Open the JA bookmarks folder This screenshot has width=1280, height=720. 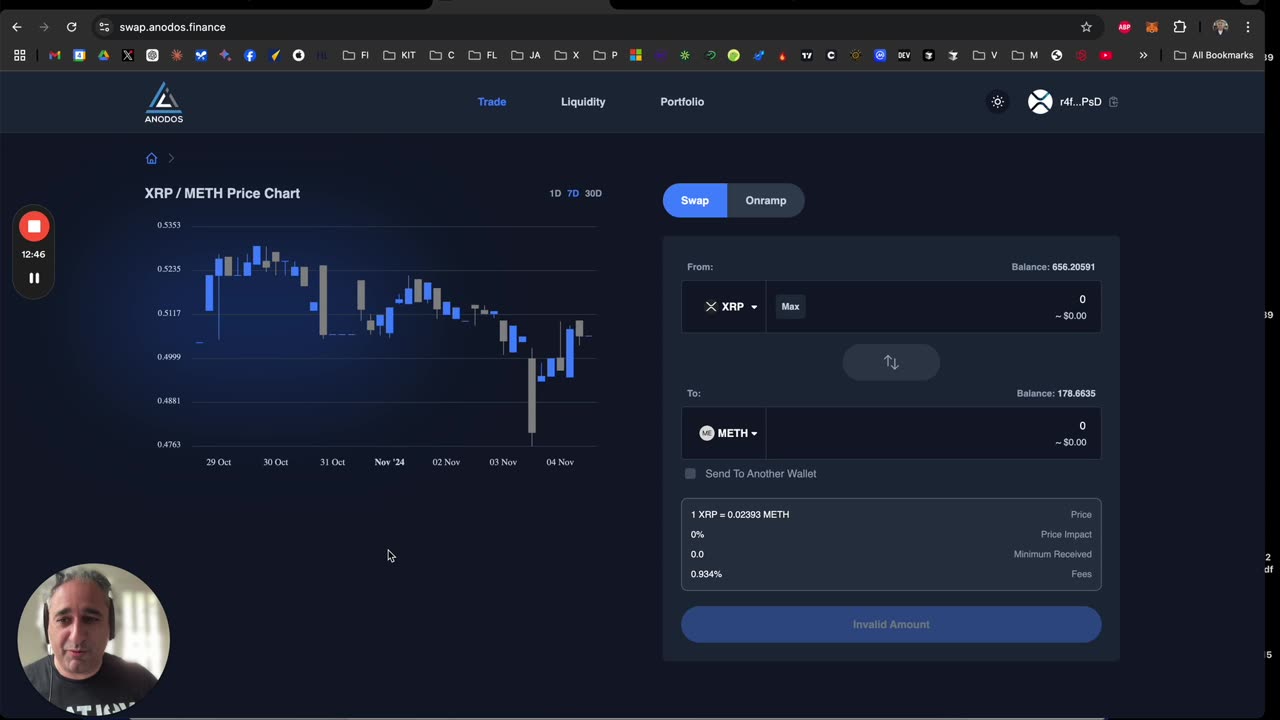[526, 55]
